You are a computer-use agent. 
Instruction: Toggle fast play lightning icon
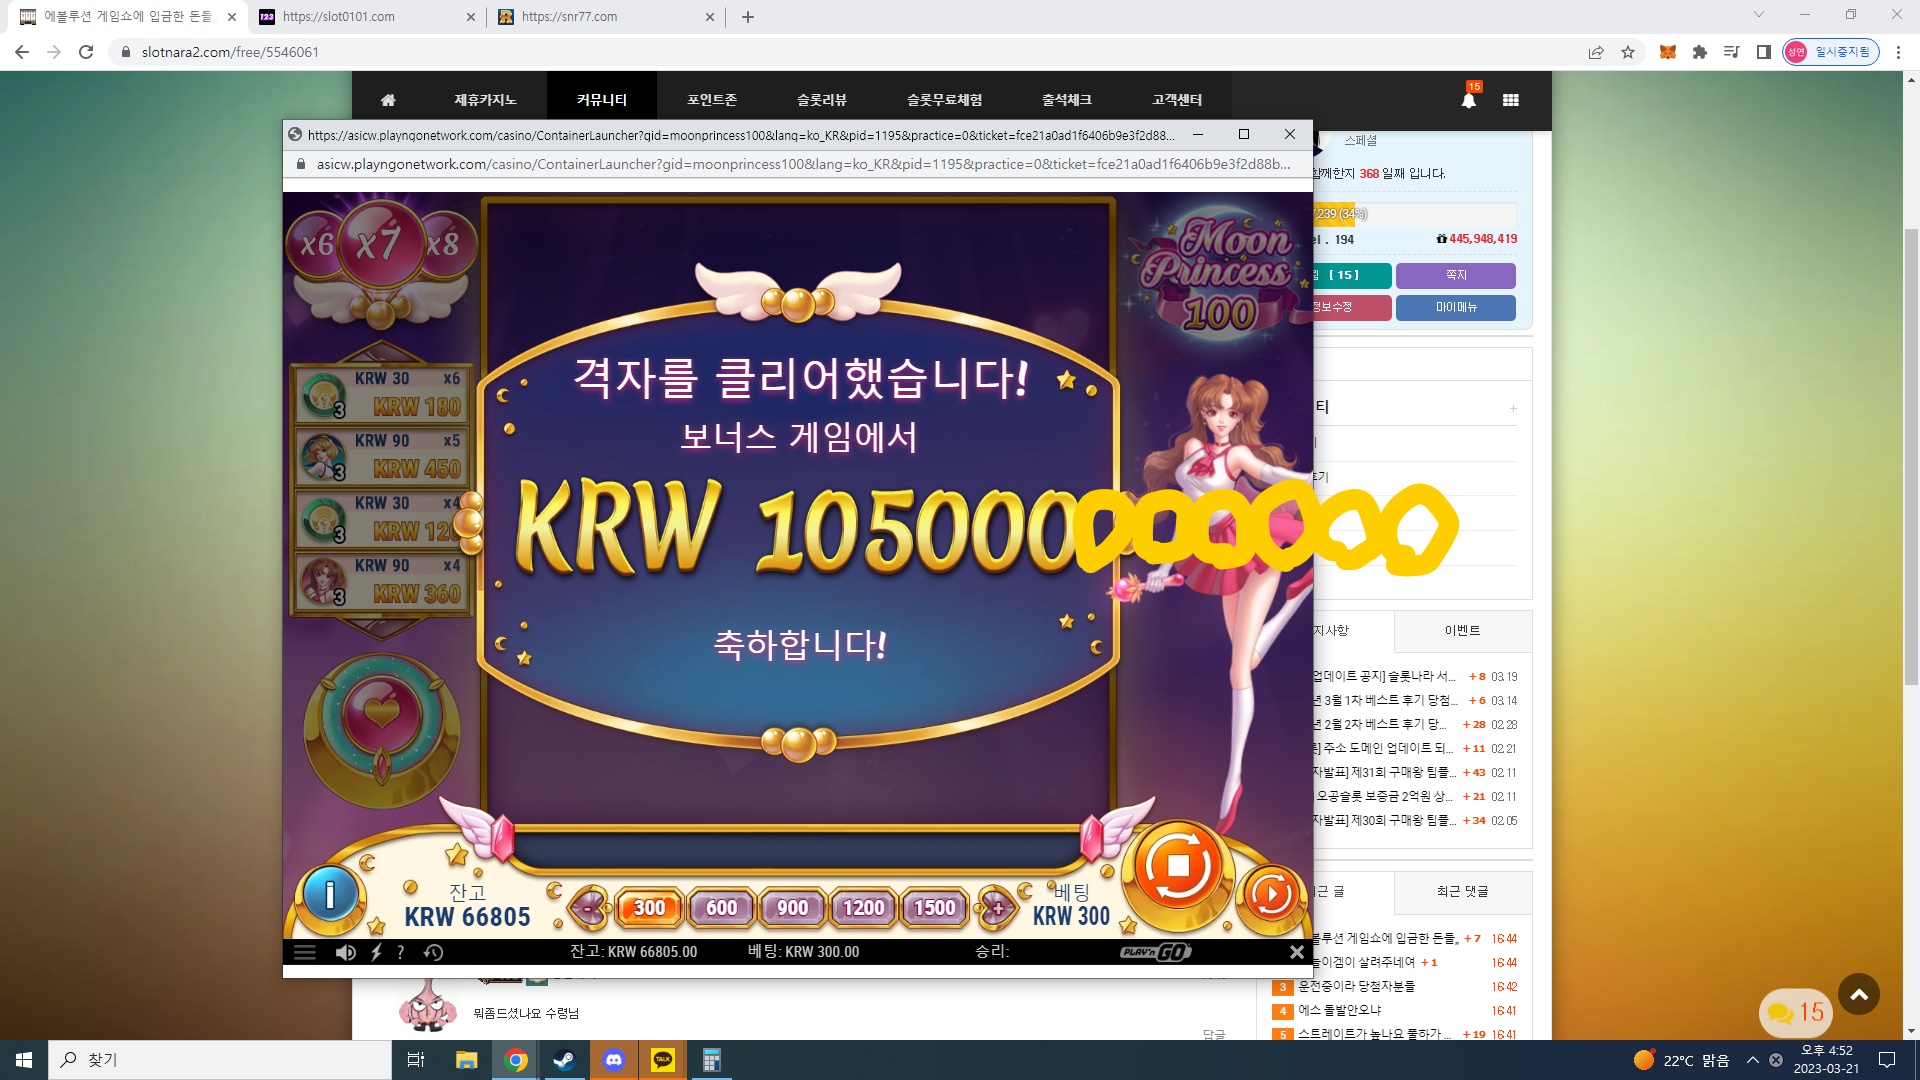(x=376, y=952)
